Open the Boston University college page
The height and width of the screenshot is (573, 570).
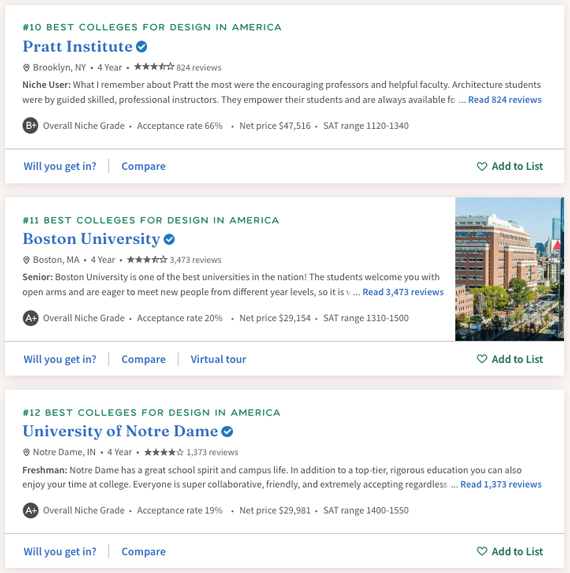91,239
